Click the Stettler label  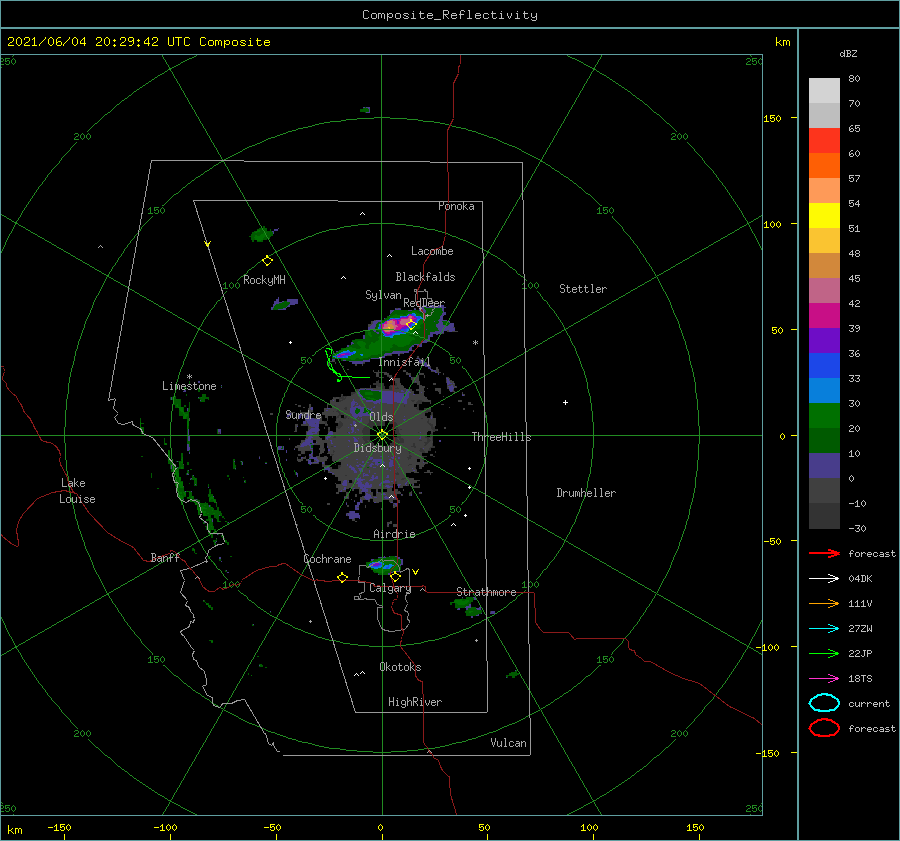583,289
